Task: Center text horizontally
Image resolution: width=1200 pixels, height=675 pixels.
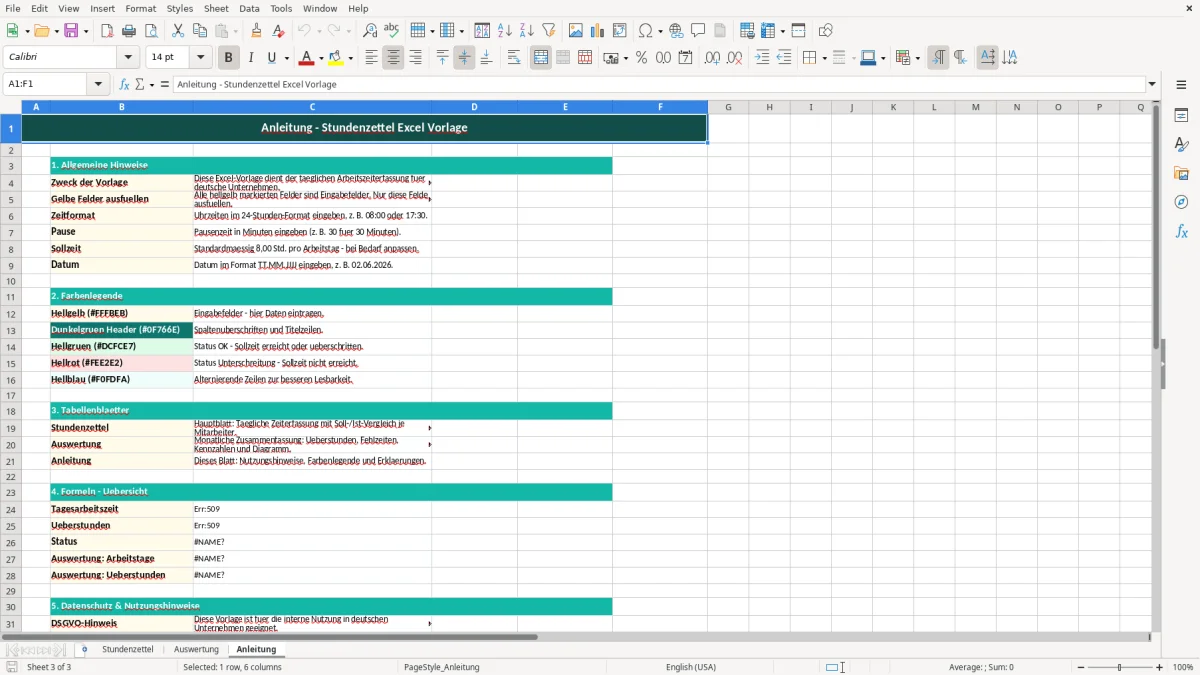Action: (393, 58)
